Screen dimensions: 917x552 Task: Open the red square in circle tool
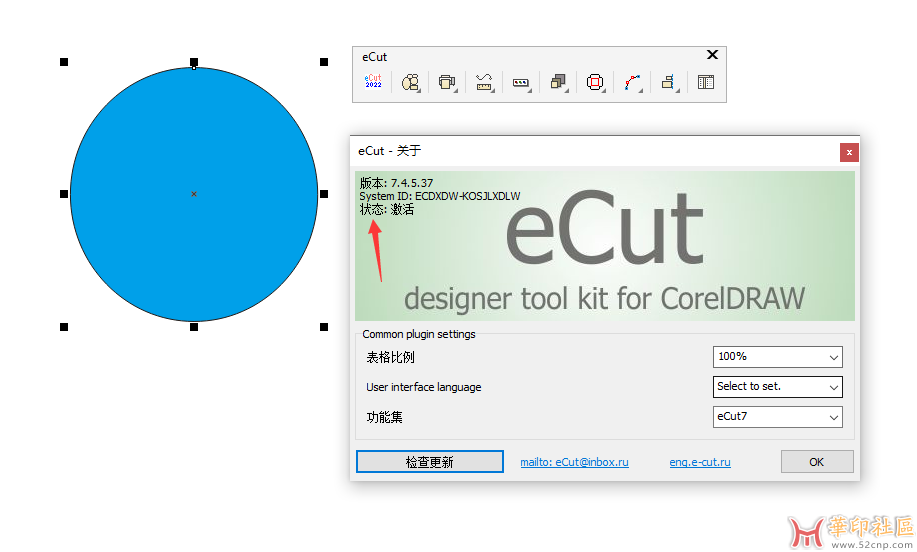[595, 82]
